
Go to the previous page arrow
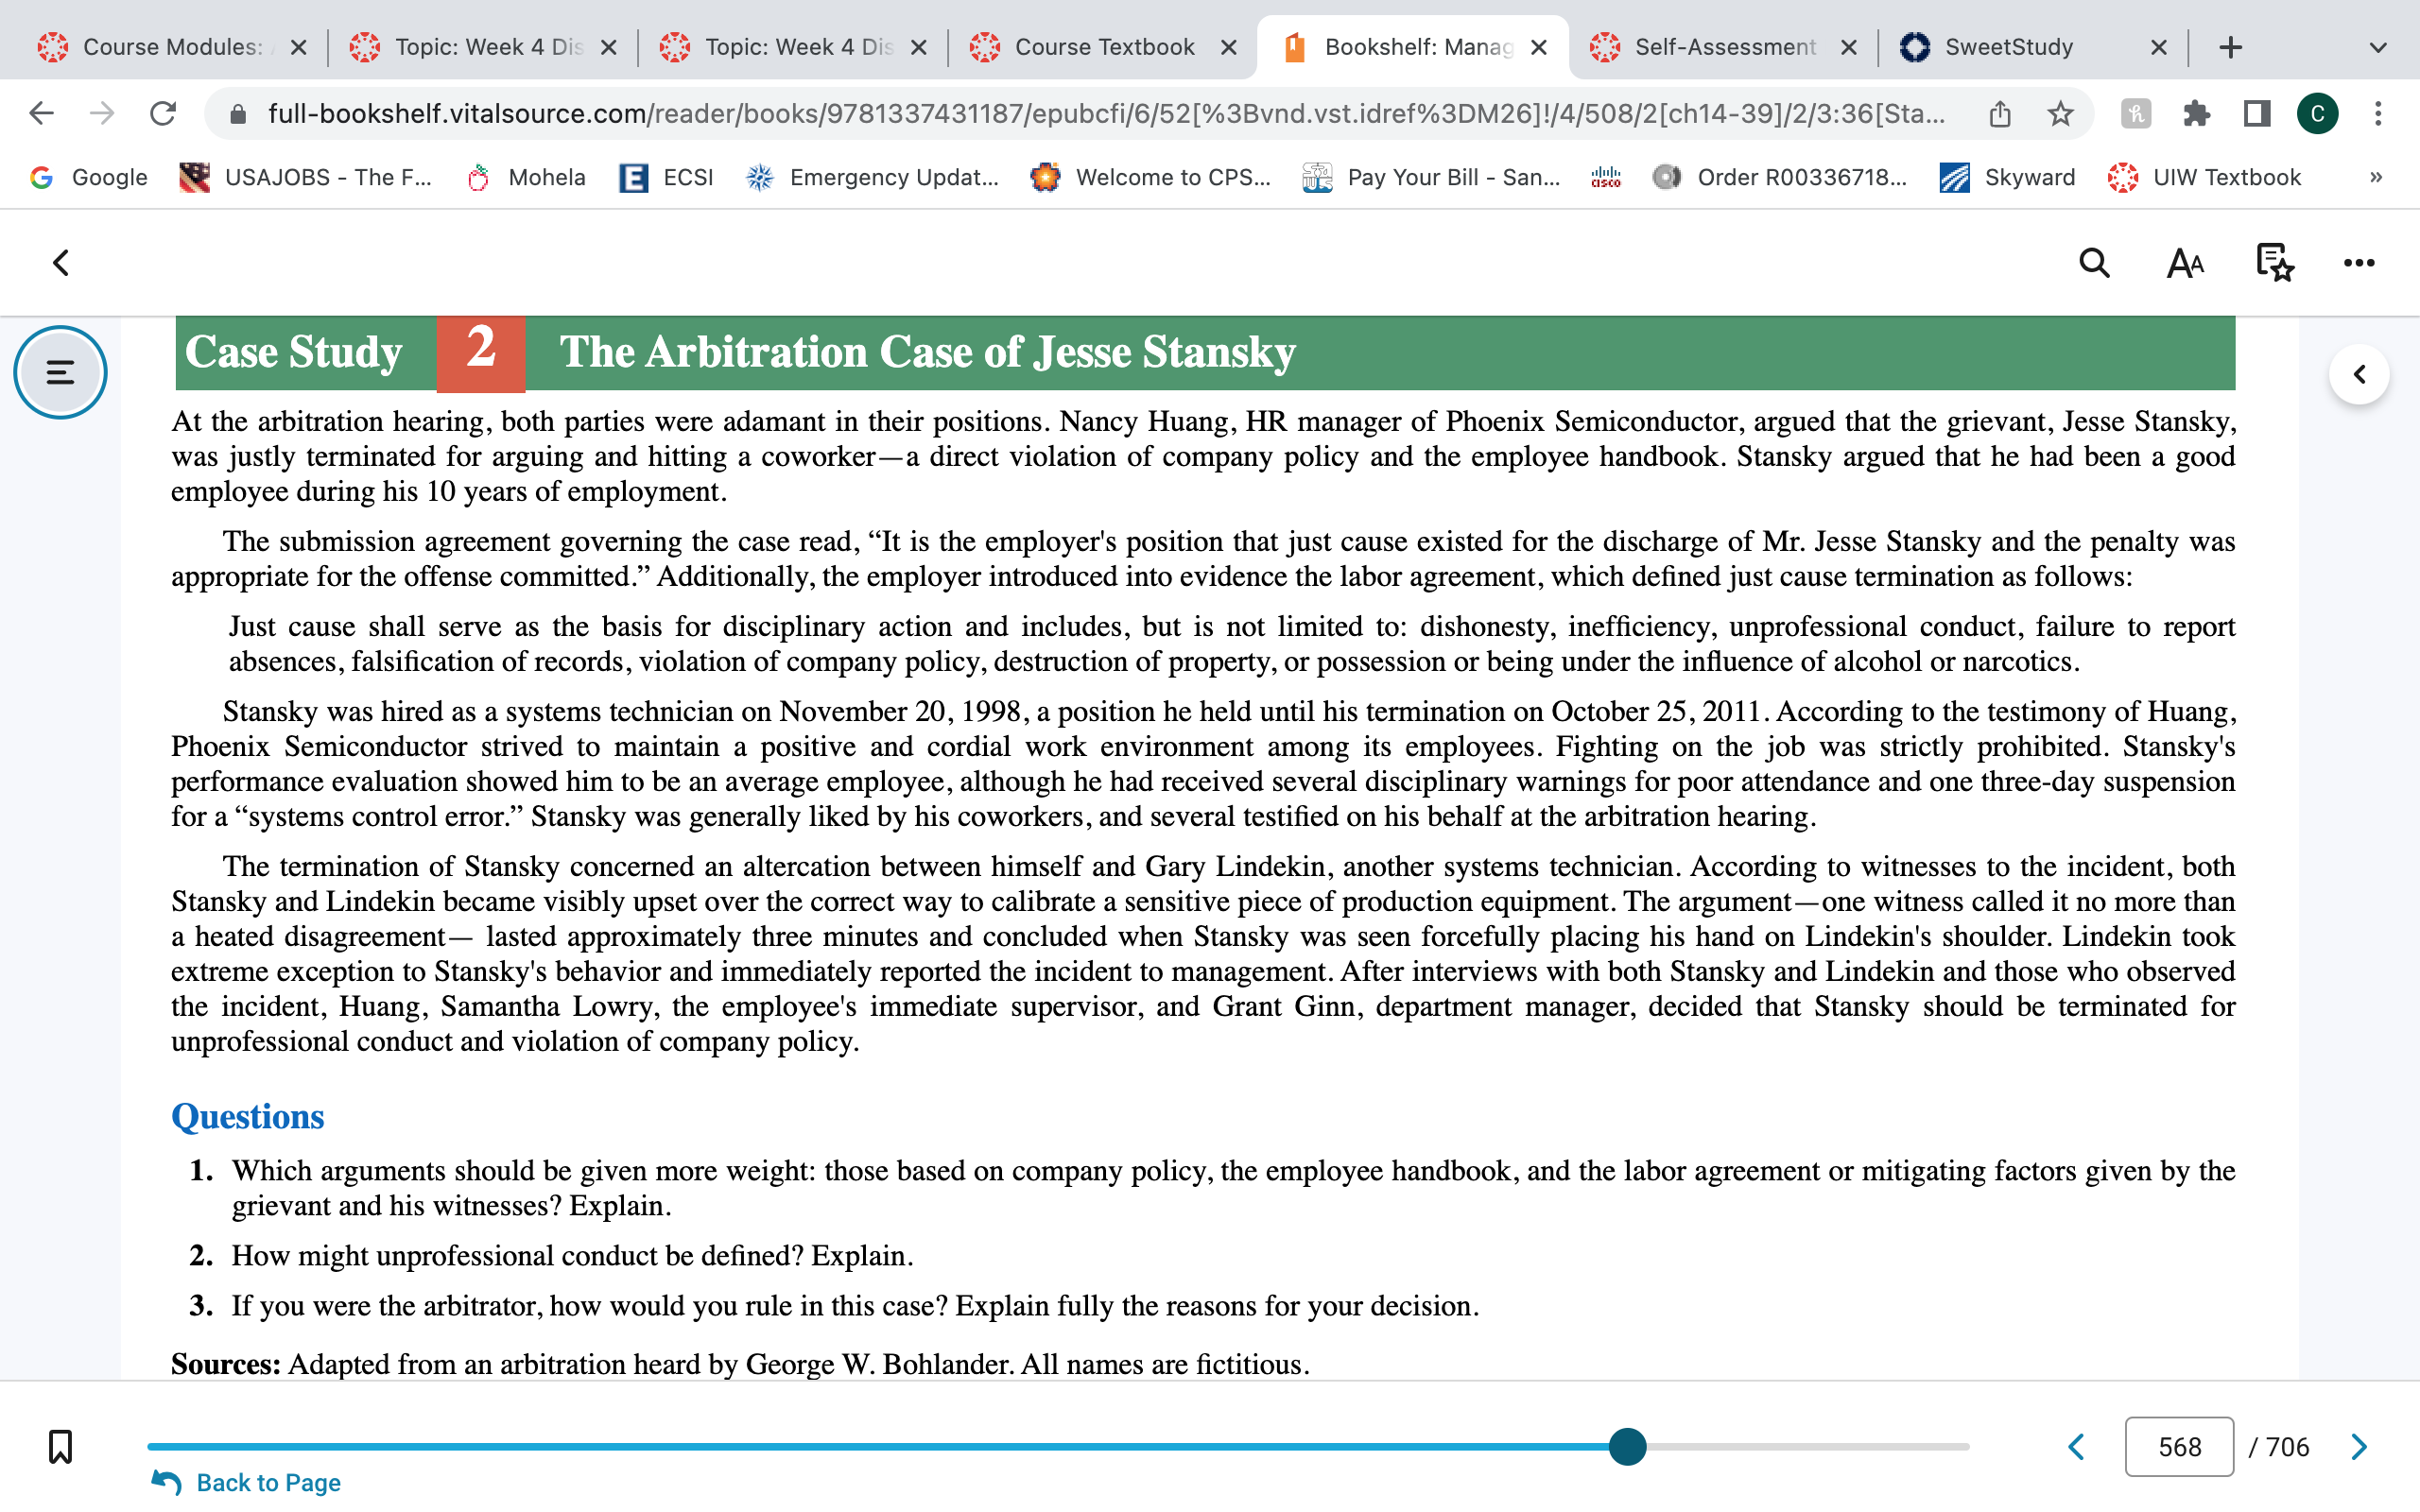click(x=2077, y=1446)
